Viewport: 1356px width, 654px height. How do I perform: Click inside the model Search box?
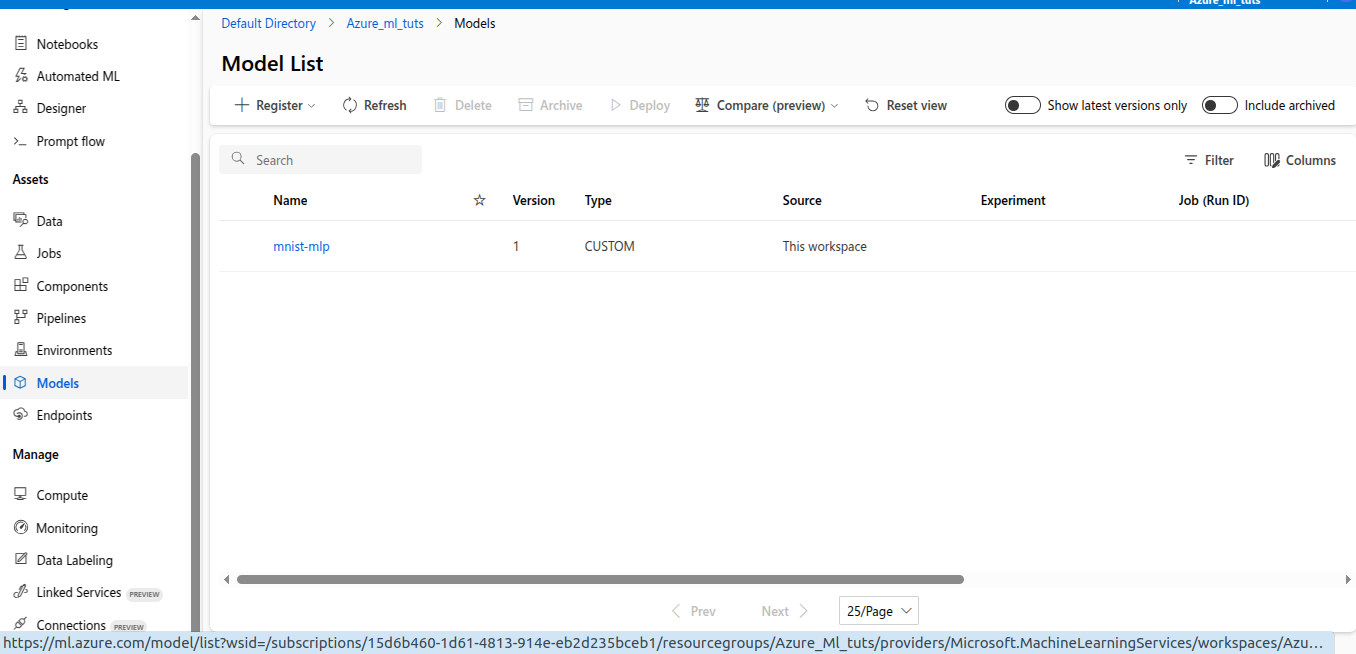click(320, 159)
